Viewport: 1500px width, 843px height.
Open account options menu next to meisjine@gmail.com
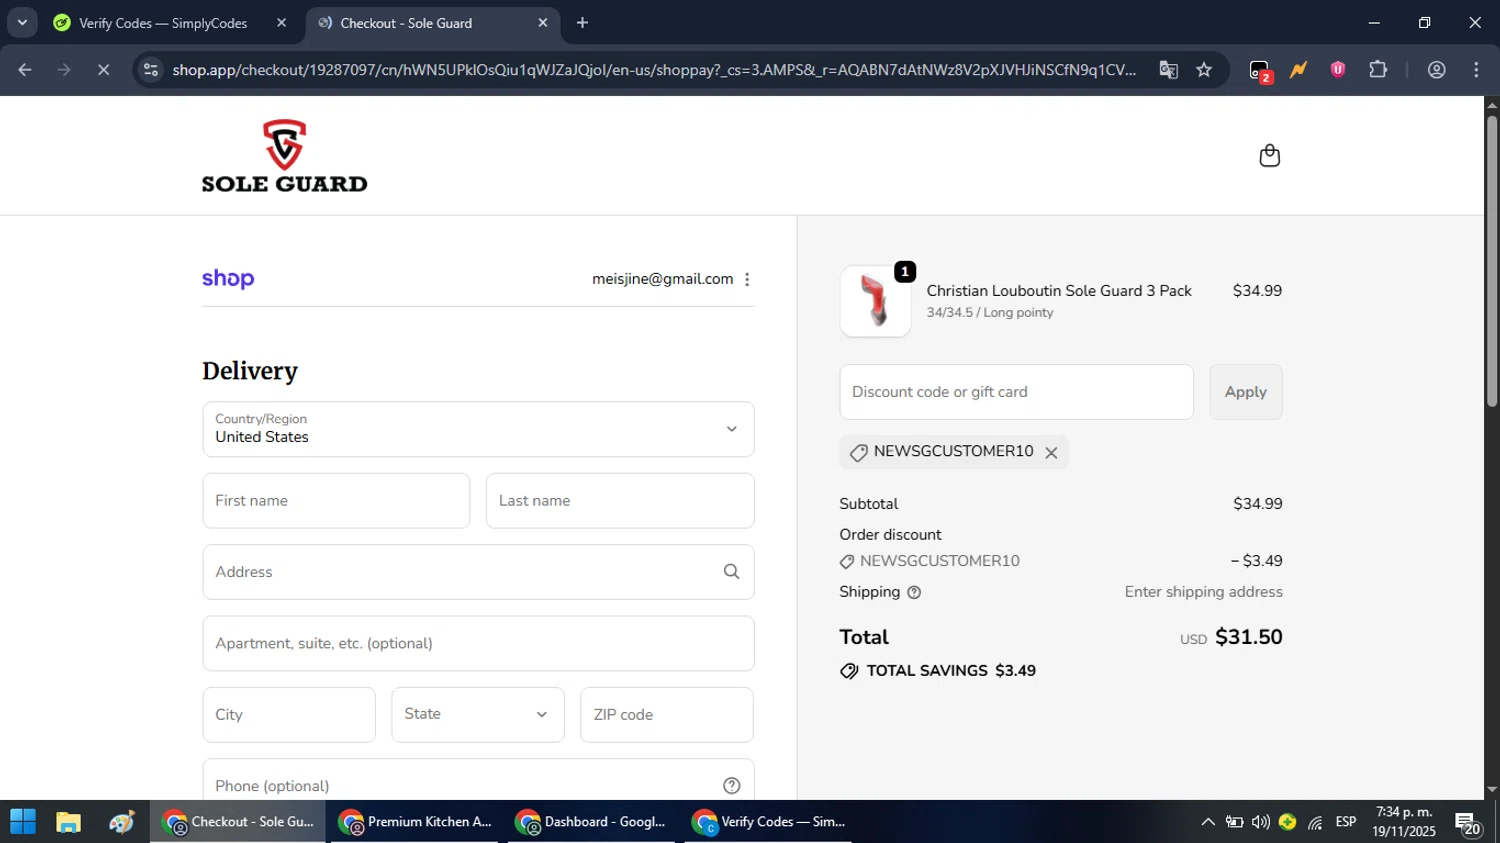tap(747, 279)
